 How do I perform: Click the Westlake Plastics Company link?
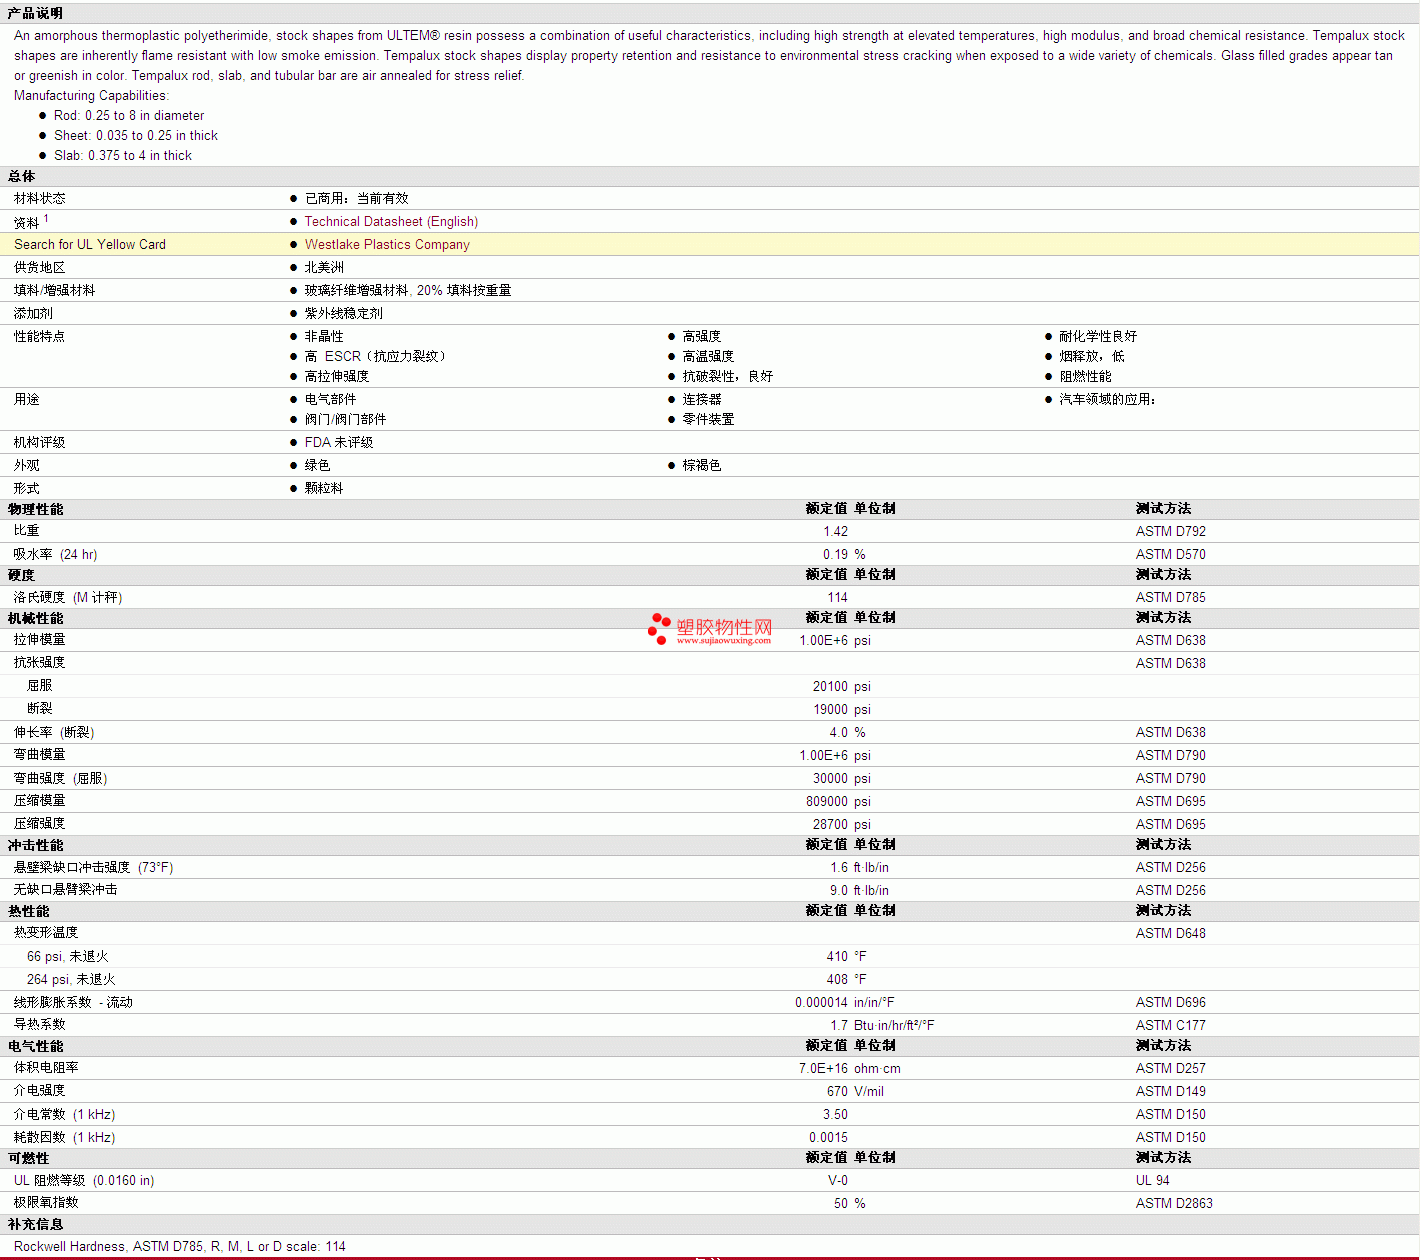tap(387, 245)
